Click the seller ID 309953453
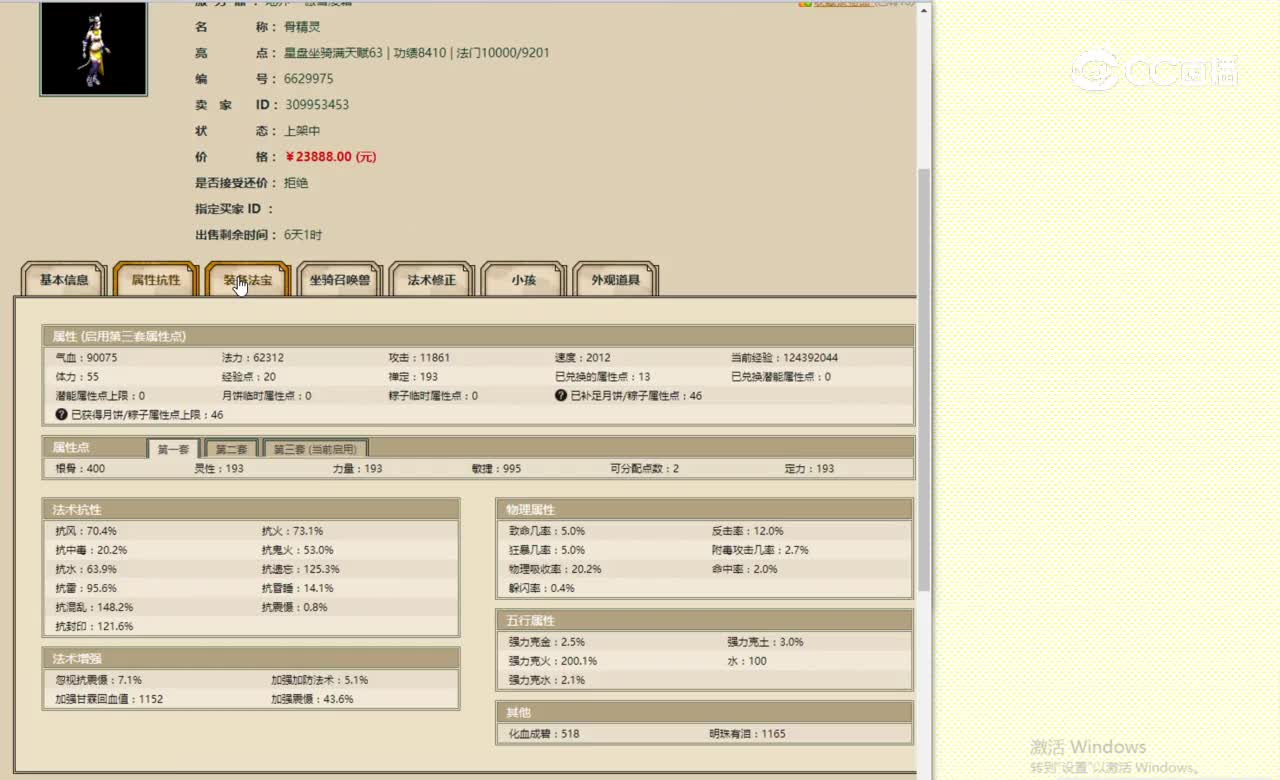This screenshot has height=780, width=1280. tap(317, 105)
